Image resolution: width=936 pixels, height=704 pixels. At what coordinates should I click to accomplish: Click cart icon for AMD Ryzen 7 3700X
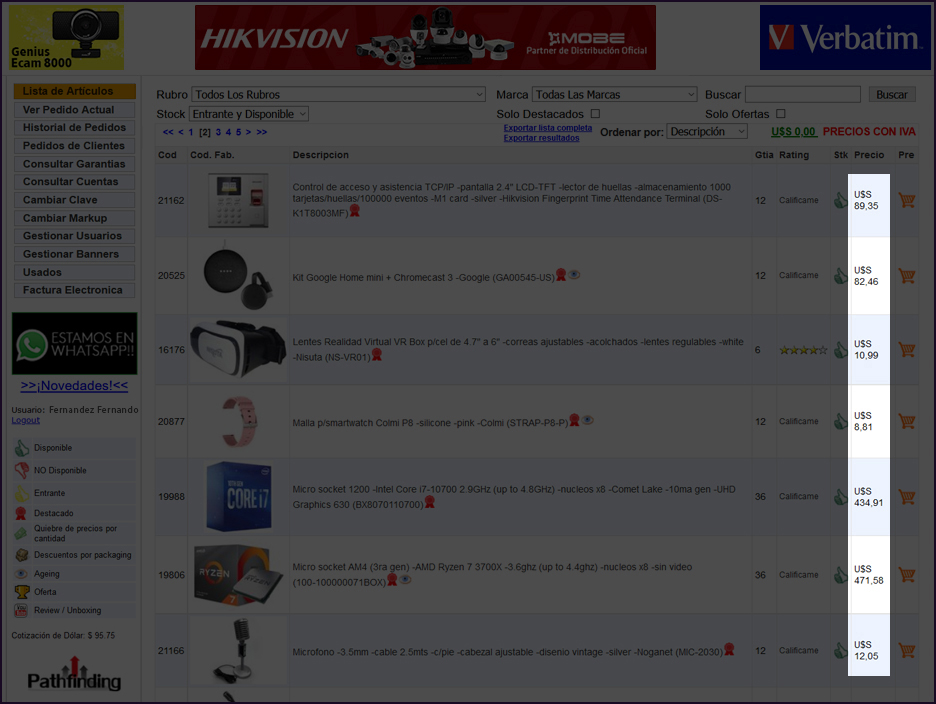pos(907,575)
